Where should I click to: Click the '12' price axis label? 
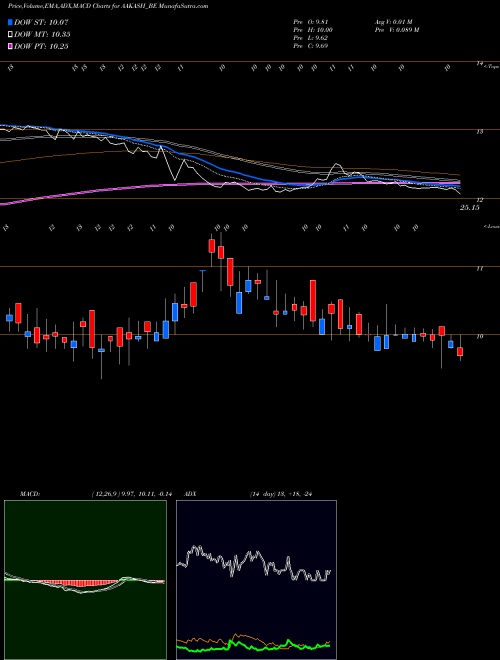(x=479, y=200)
